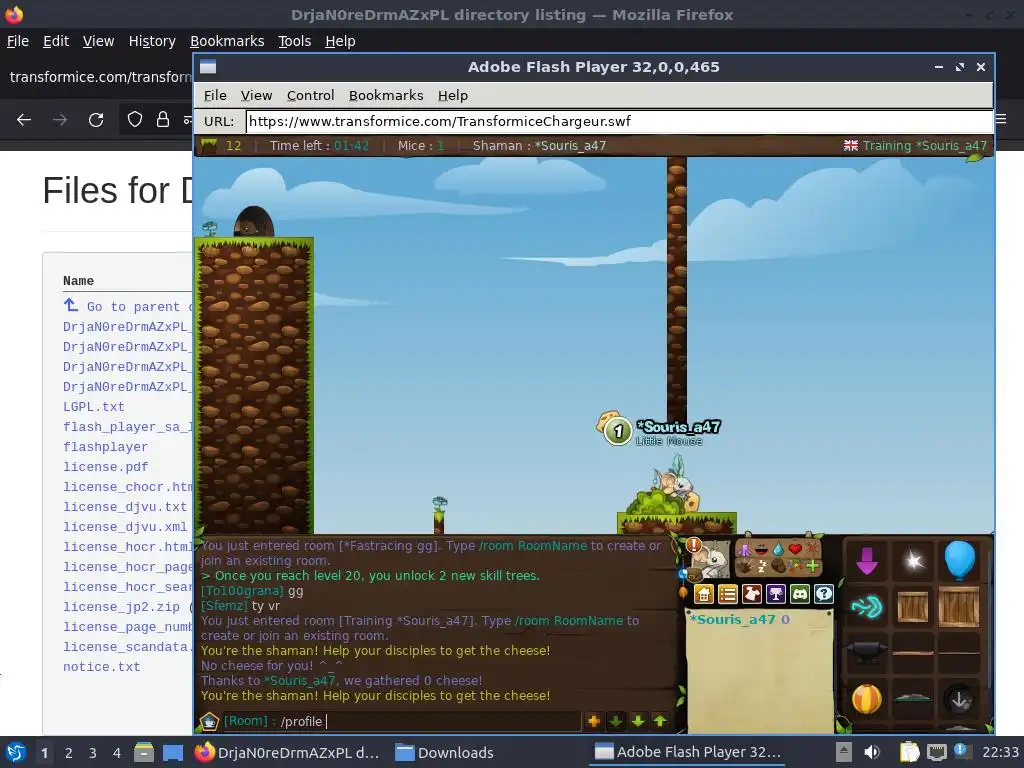
Task: Click the Flash Player URL field
Action: tap(619, 121)
